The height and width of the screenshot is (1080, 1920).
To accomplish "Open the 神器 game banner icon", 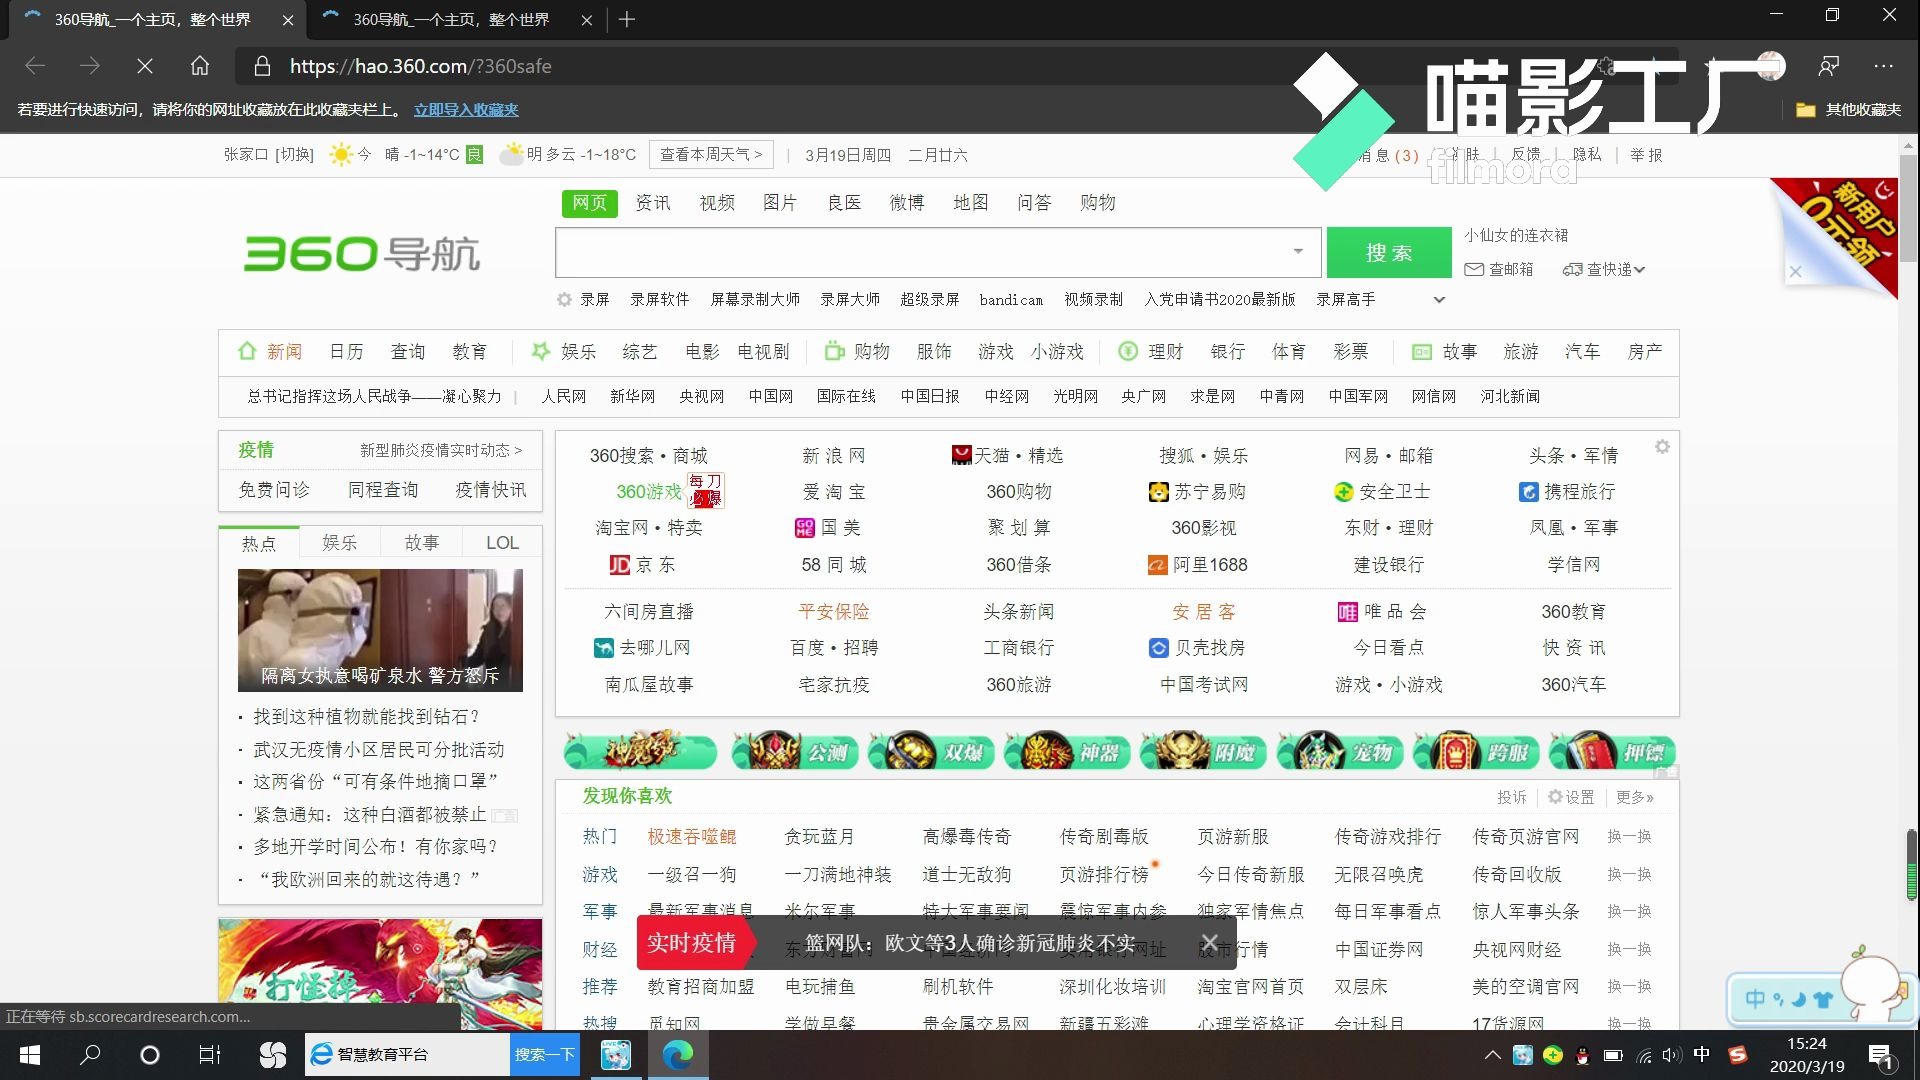I will (x=1068, y=751).
